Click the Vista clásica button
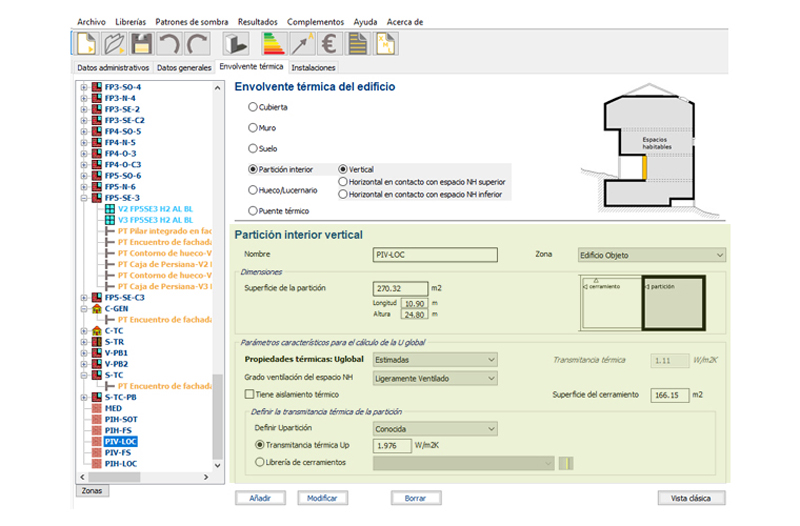The height and width of the screenshot is (526, 800). click(691, 498)
